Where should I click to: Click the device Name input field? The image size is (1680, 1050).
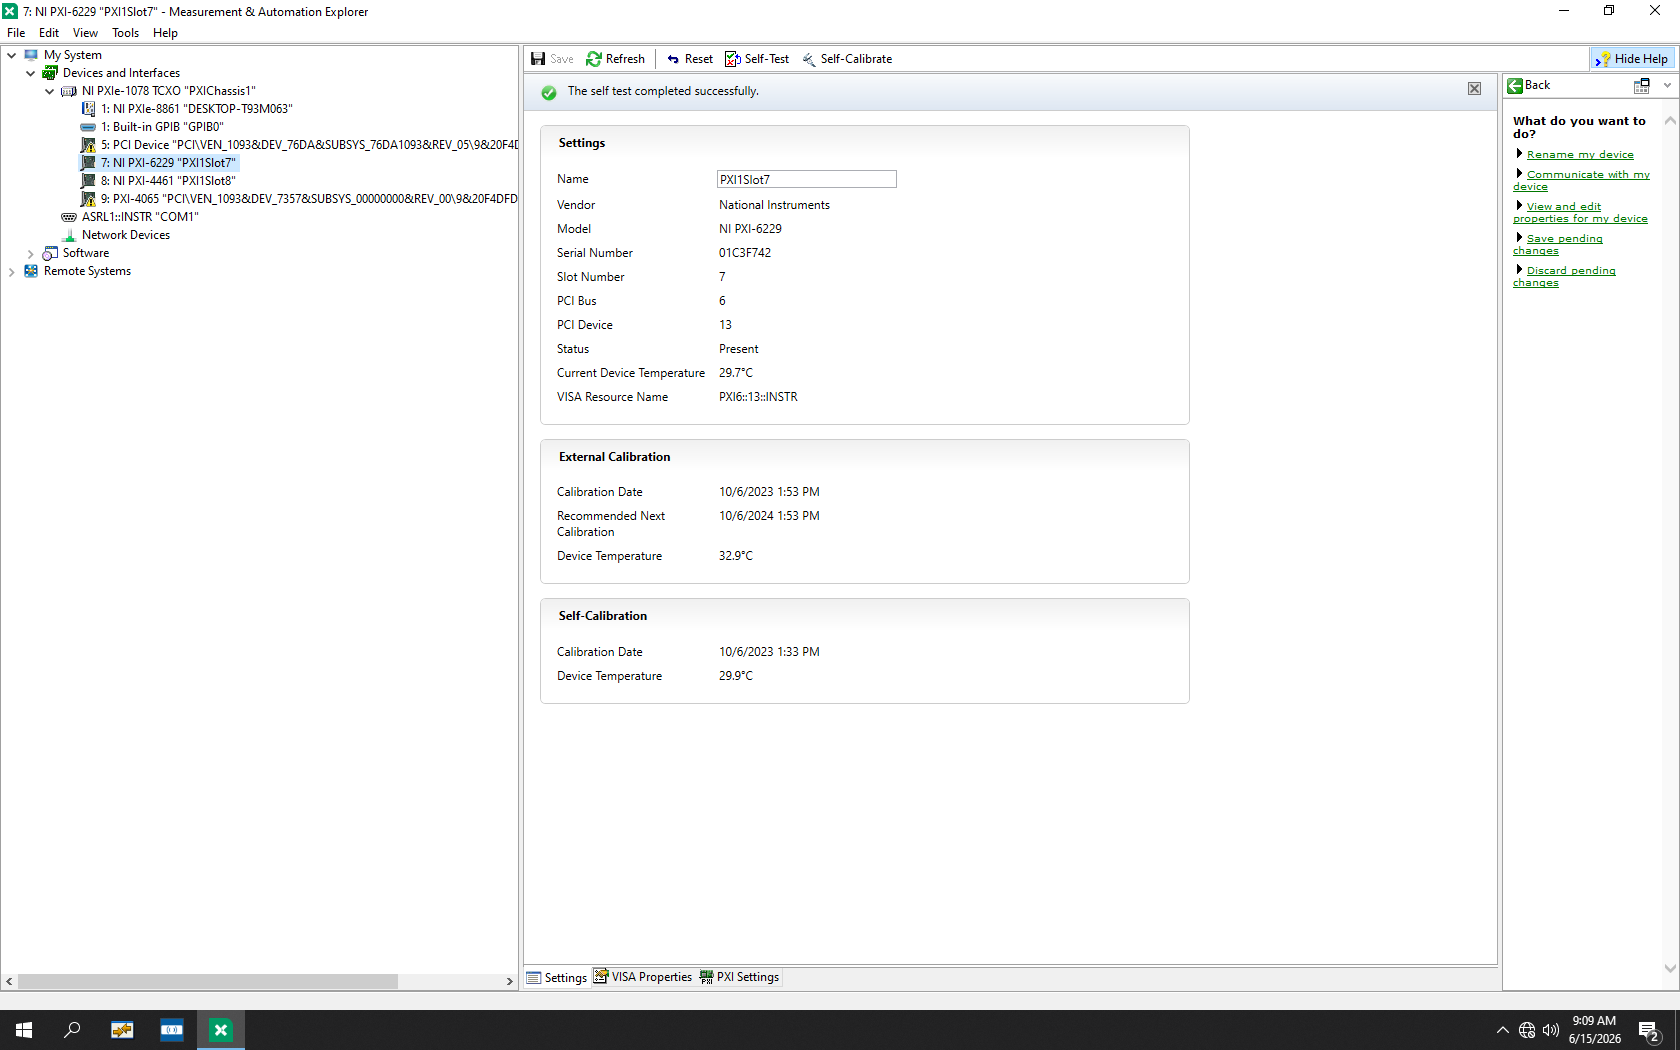pyautogui.click(x=806, y=179)
